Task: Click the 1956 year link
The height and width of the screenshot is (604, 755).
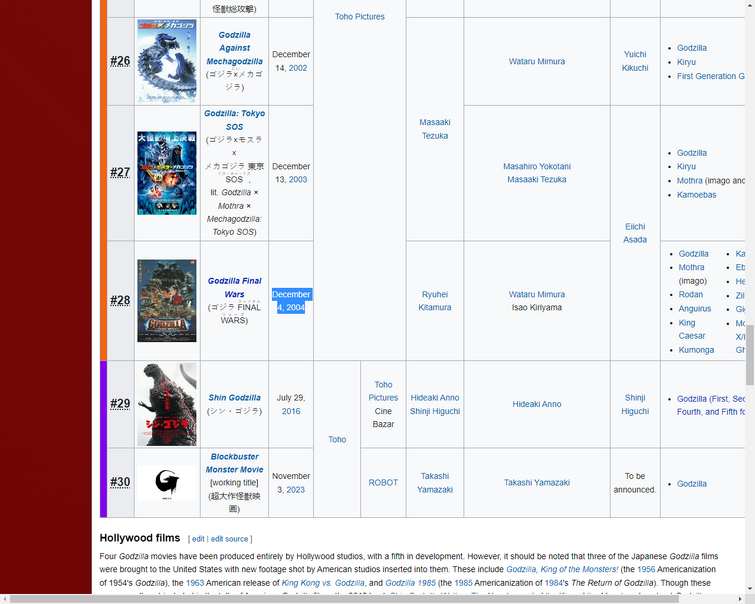Action: (x=646, y=569)
